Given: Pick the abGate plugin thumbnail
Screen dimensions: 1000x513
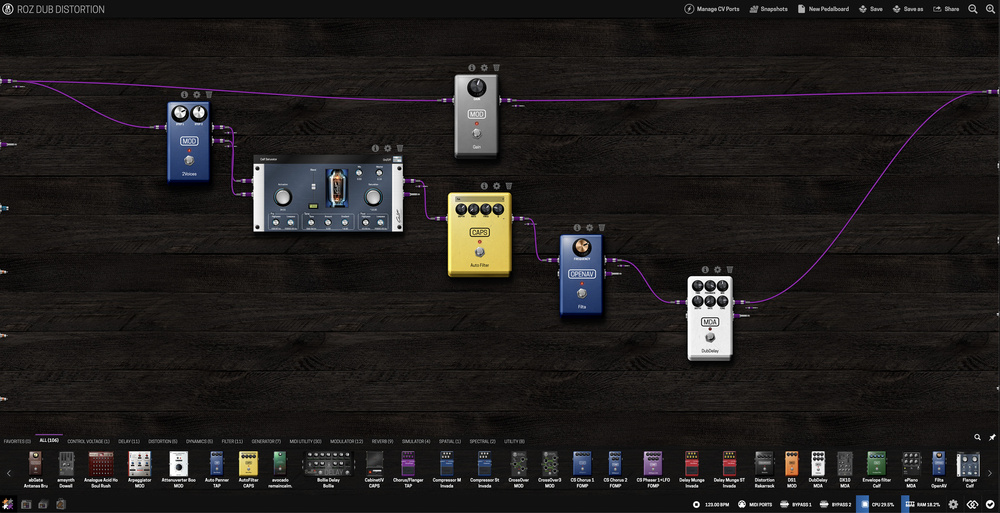Looking at the screenshot, I should pos(36,463).
